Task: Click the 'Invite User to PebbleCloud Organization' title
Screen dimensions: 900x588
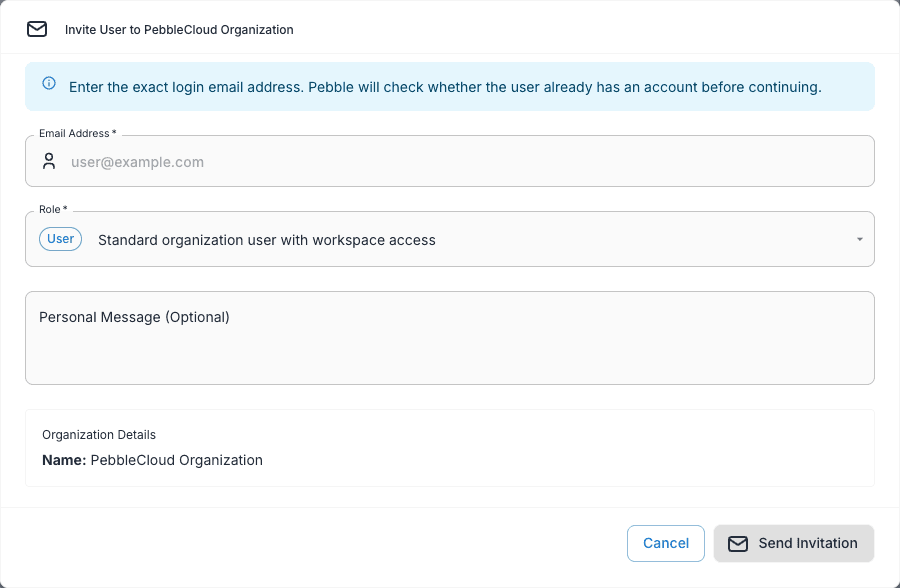Action: coord(179,30)
